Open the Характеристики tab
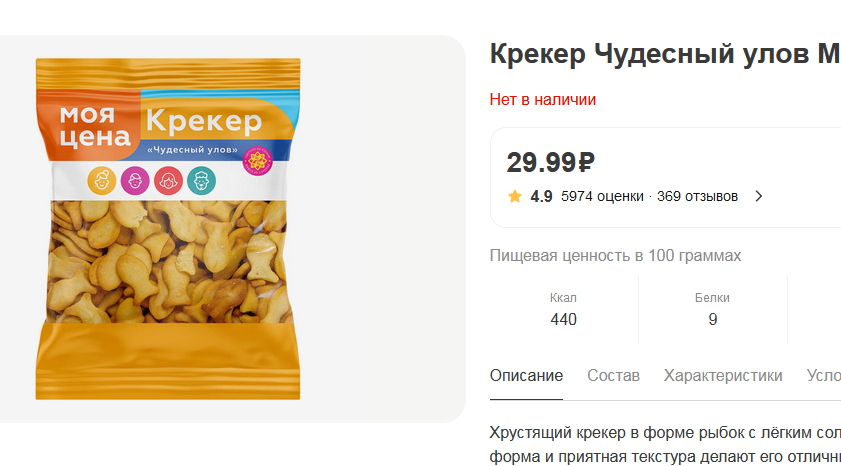The height and width of the screenshot is (466, 841). 723,375
